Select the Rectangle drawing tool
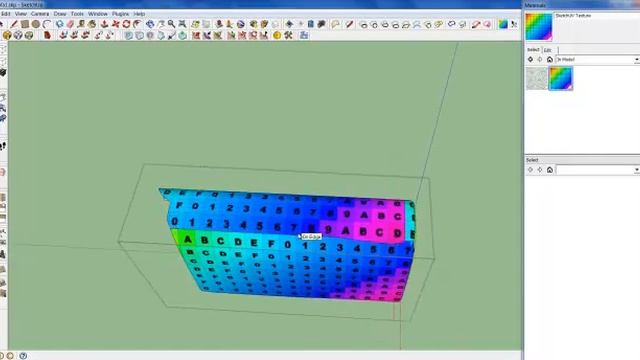 (x=25, y=24)
